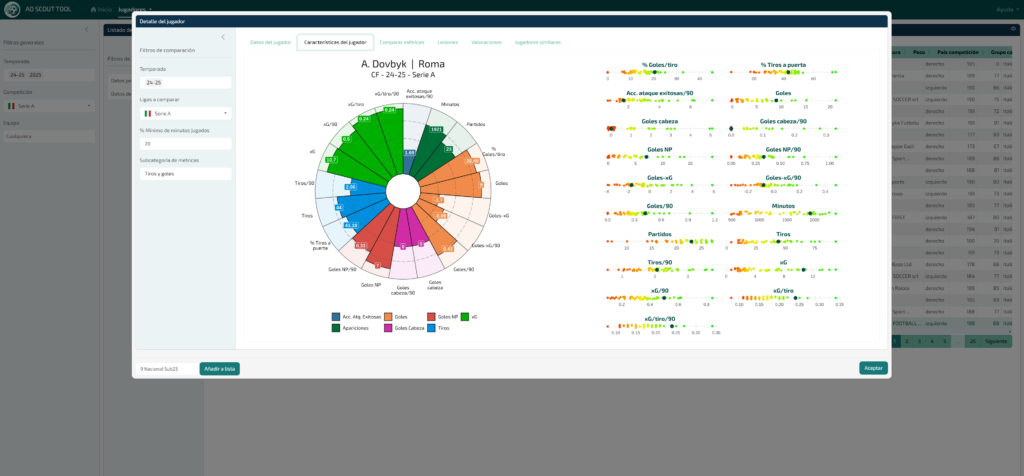The width and height of the screenshot is (1024, 476).
Task: Toggle the eye icon on background list panel
Action: tap(1014, 29)
